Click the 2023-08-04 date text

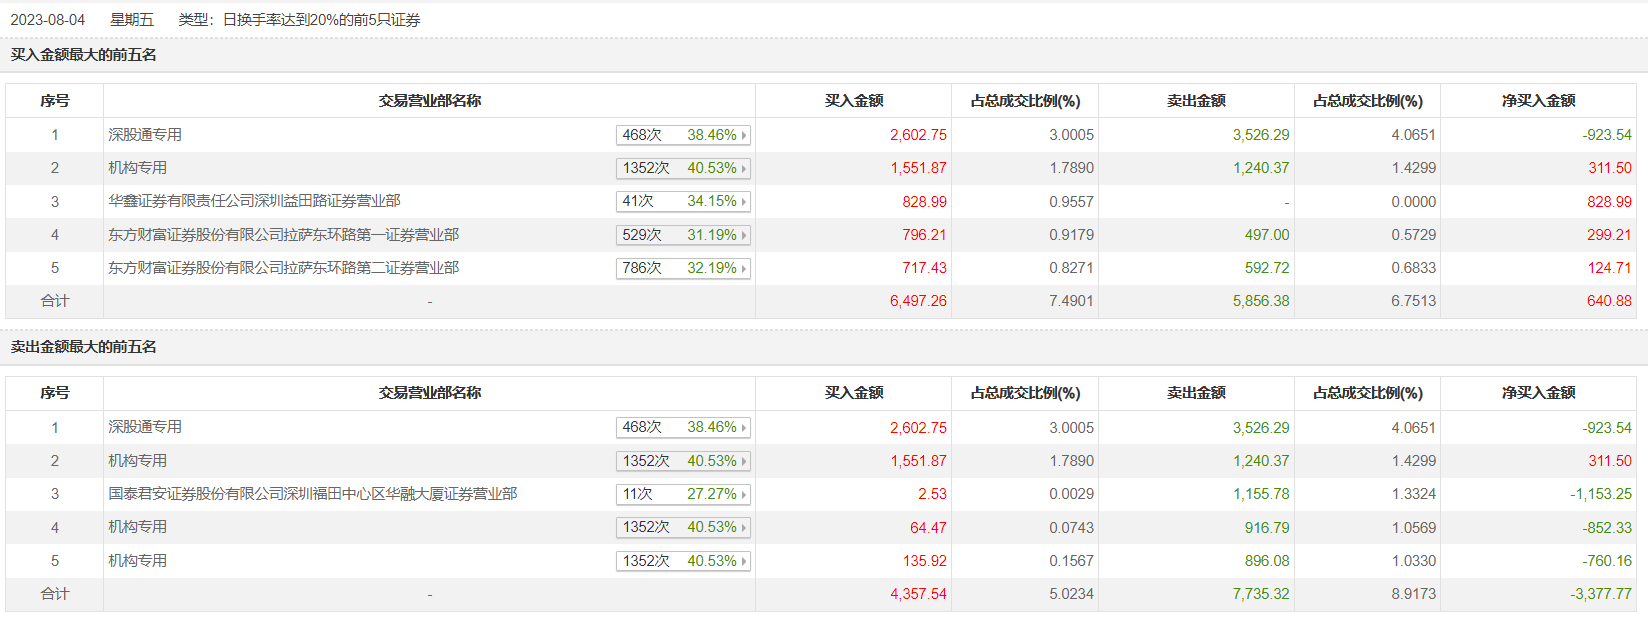click(x=48, y=20)
